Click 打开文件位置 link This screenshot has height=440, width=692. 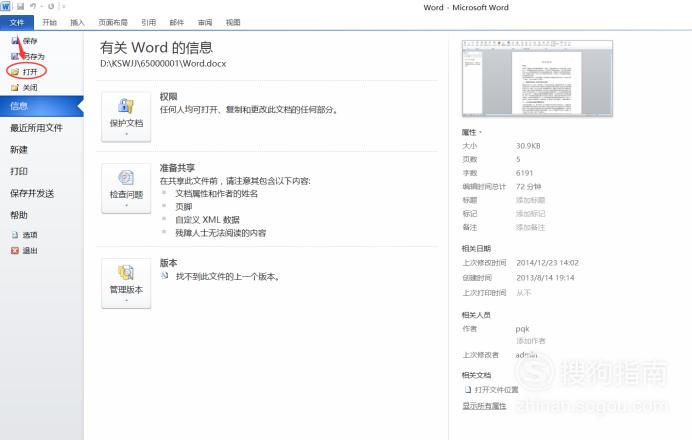[492, 390]
